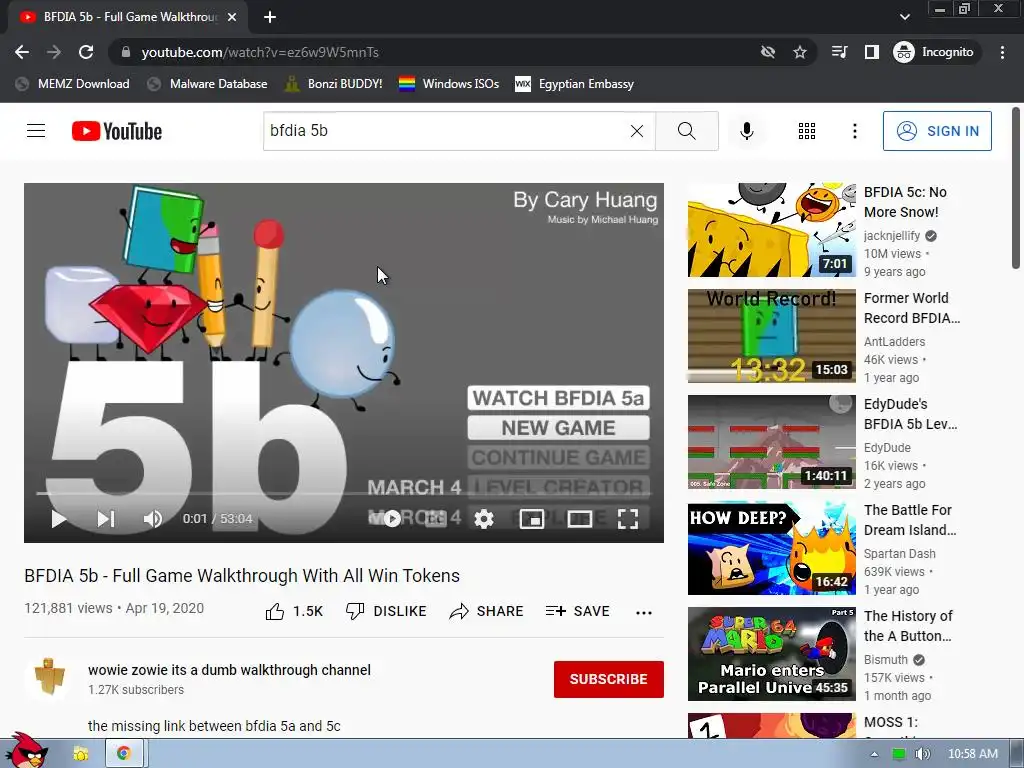Open the Windows ISOs bookmark

(449, 84)
